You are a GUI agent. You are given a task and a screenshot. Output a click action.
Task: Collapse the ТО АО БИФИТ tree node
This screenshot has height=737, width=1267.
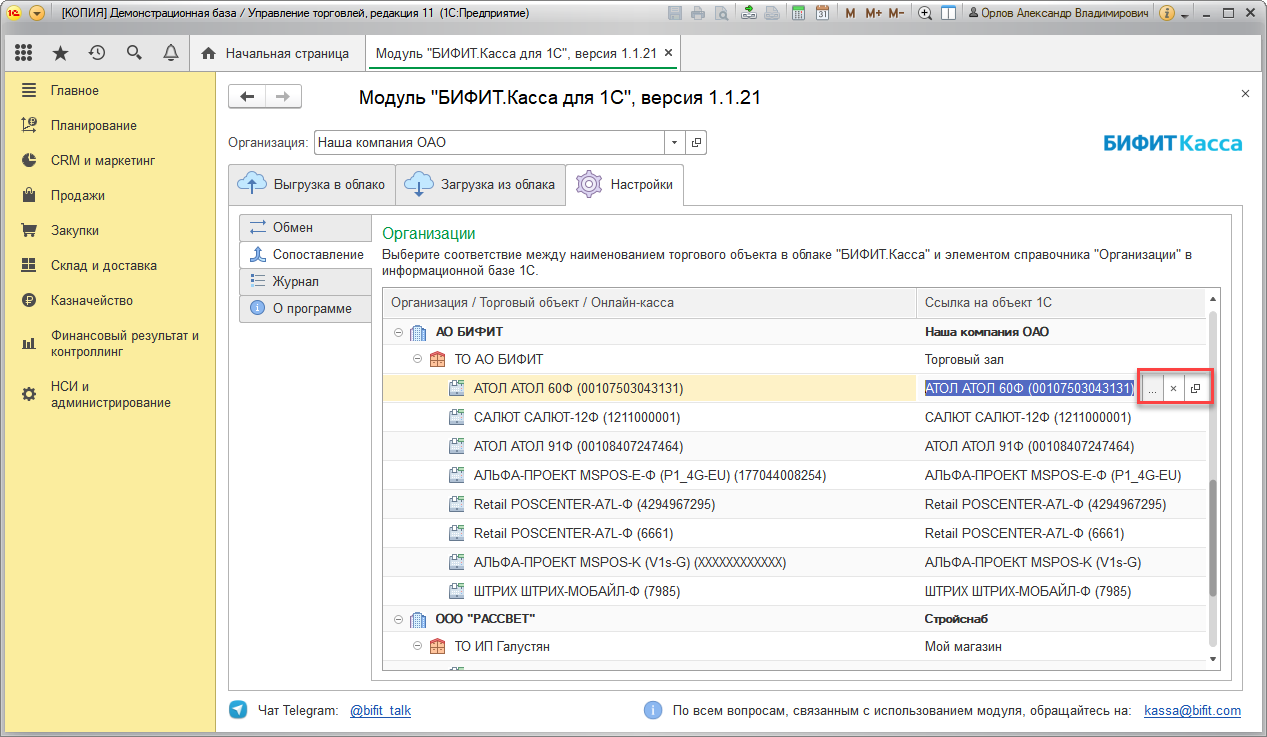point(418,359)
